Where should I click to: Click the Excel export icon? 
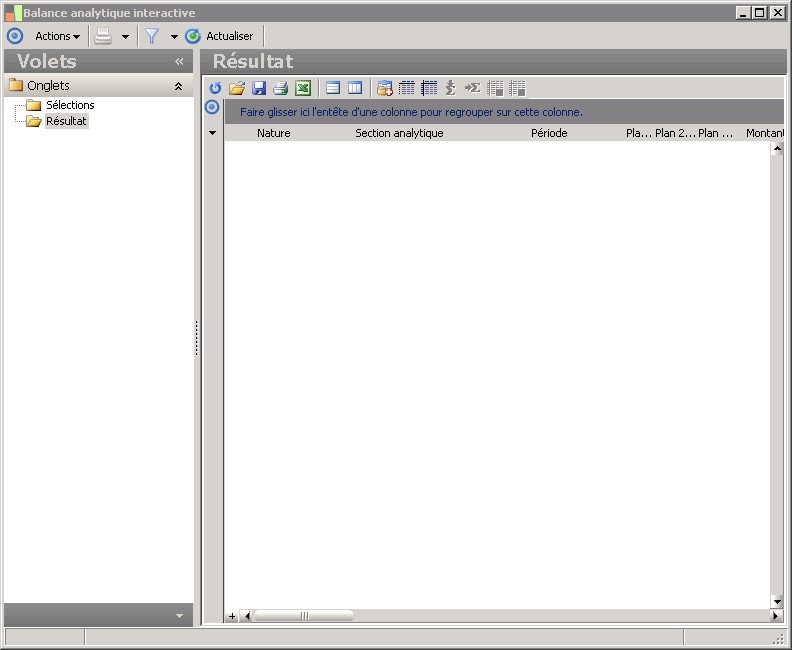pyautogui.click(x=303, y=88)
